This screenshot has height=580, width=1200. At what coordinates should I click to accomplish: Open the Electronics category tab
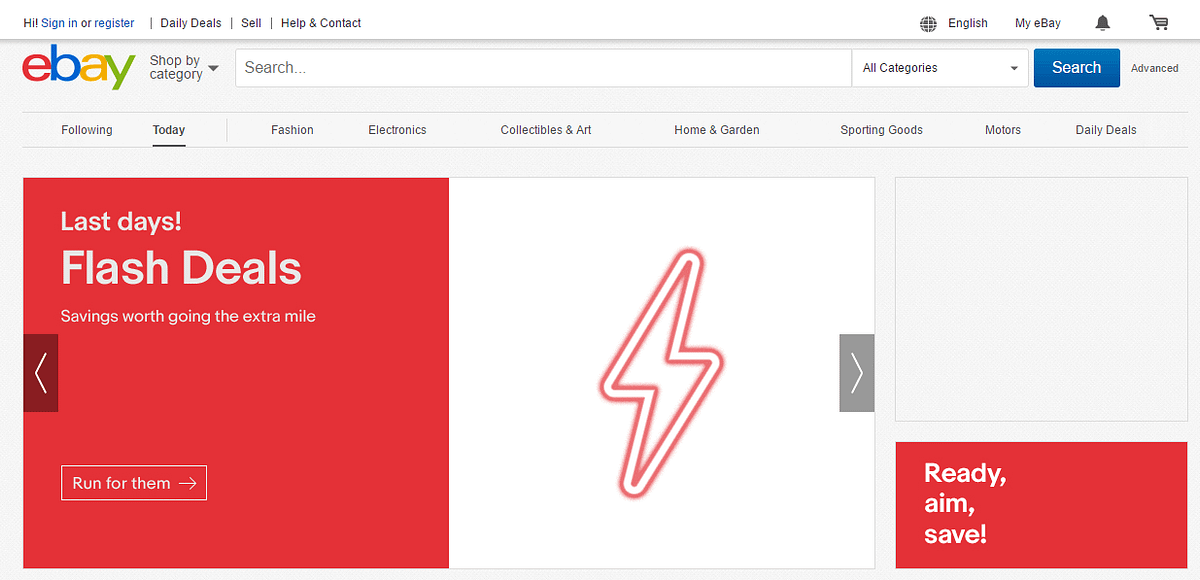(x=397, y=130)
